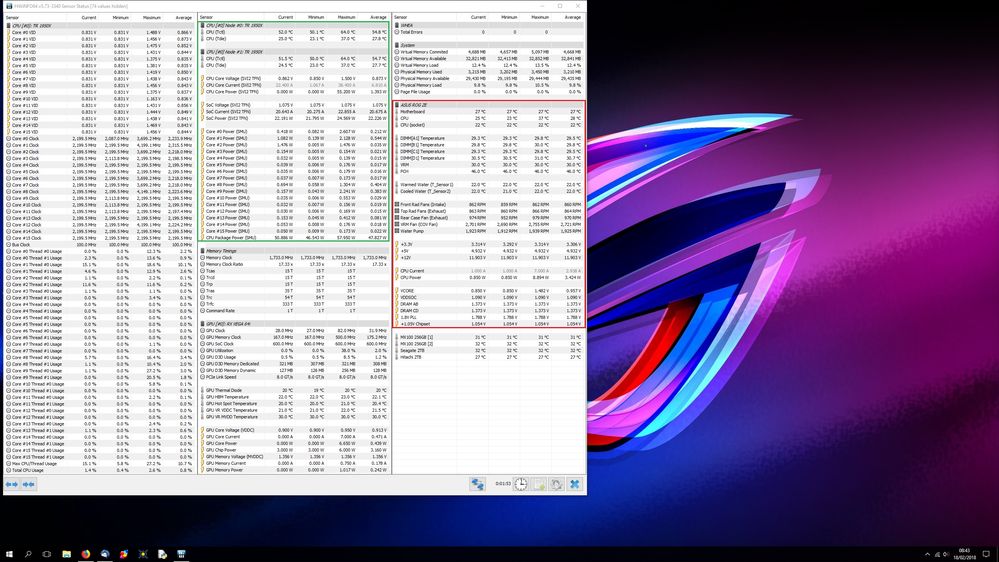Open Windows search from the taskbar
The height and width of the screenshot is (562, 999).
point(28,554)
